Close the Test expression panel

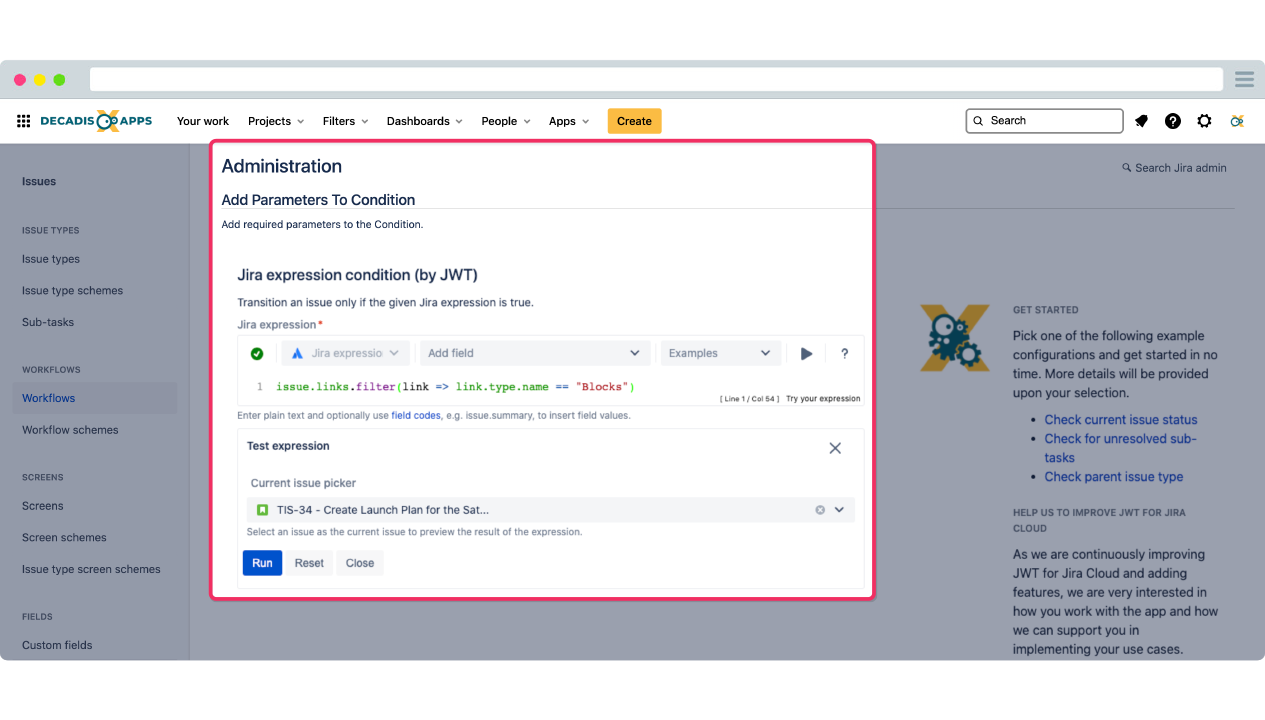click(x=835, y=448)
